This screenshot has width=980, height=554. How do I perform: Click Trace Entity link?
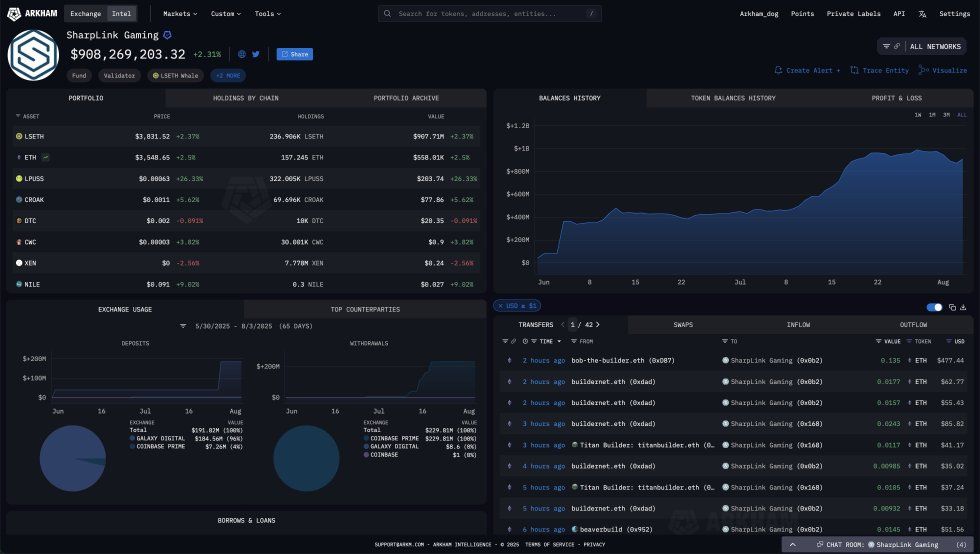click(879, 71)
